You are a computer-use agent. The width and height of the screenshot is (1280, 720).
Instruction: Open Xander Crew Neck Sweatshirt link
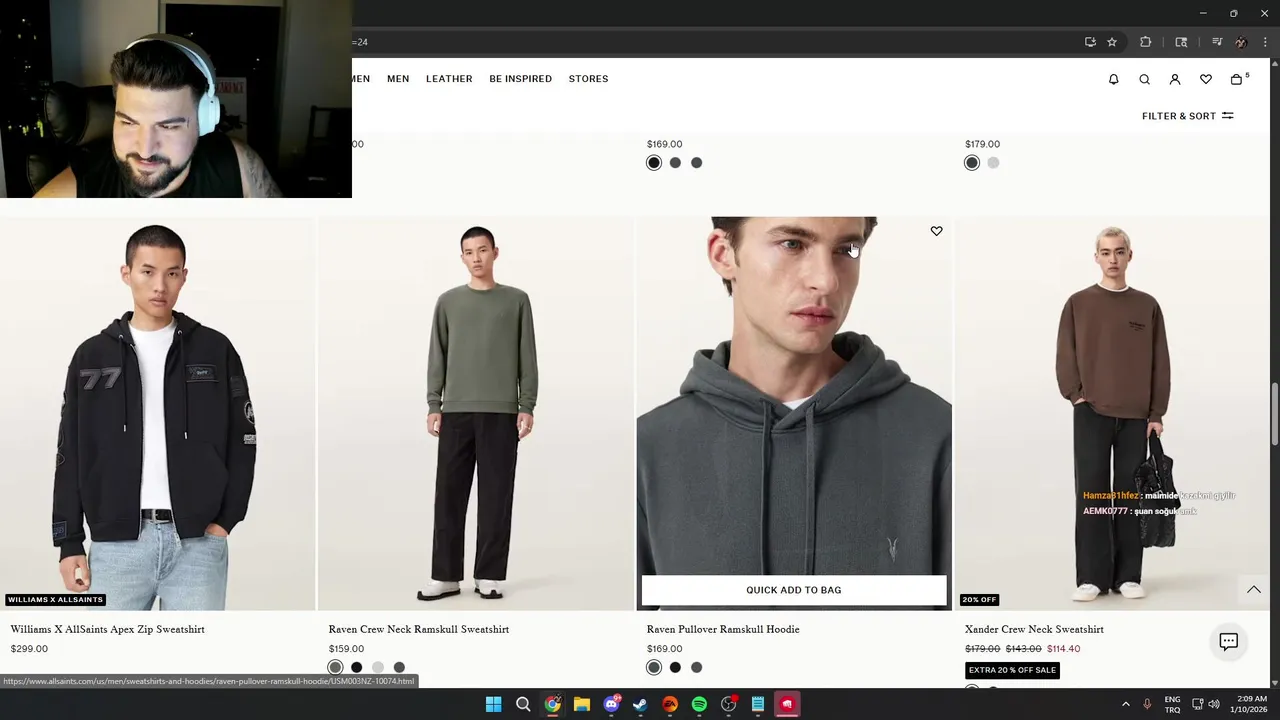click(1034, 629)
